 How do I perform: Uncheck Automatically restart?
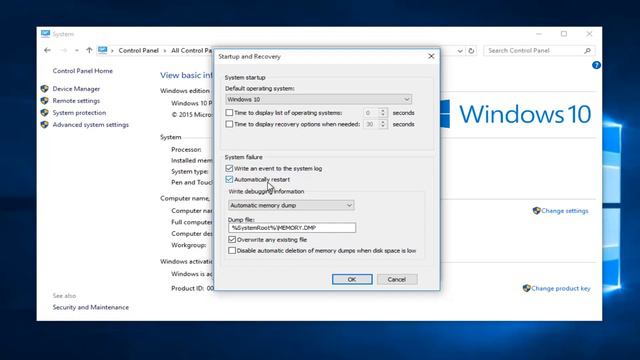coord(229,179)
